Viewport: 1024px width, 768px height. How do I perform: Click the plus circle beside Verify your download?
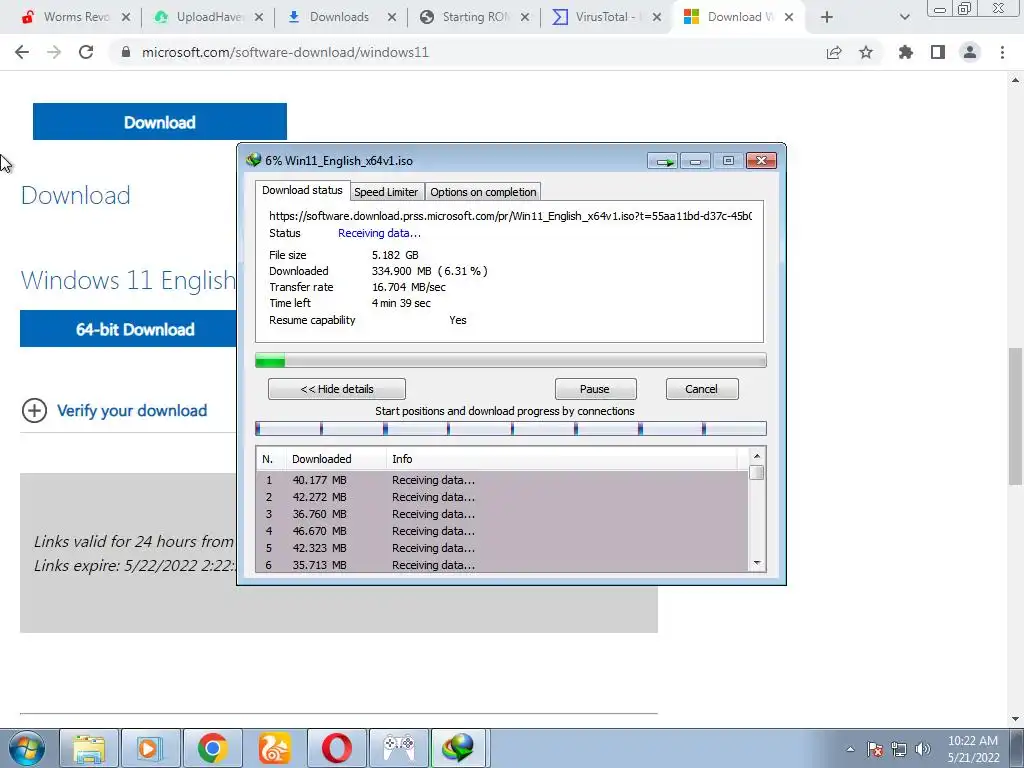coord(34,411)
